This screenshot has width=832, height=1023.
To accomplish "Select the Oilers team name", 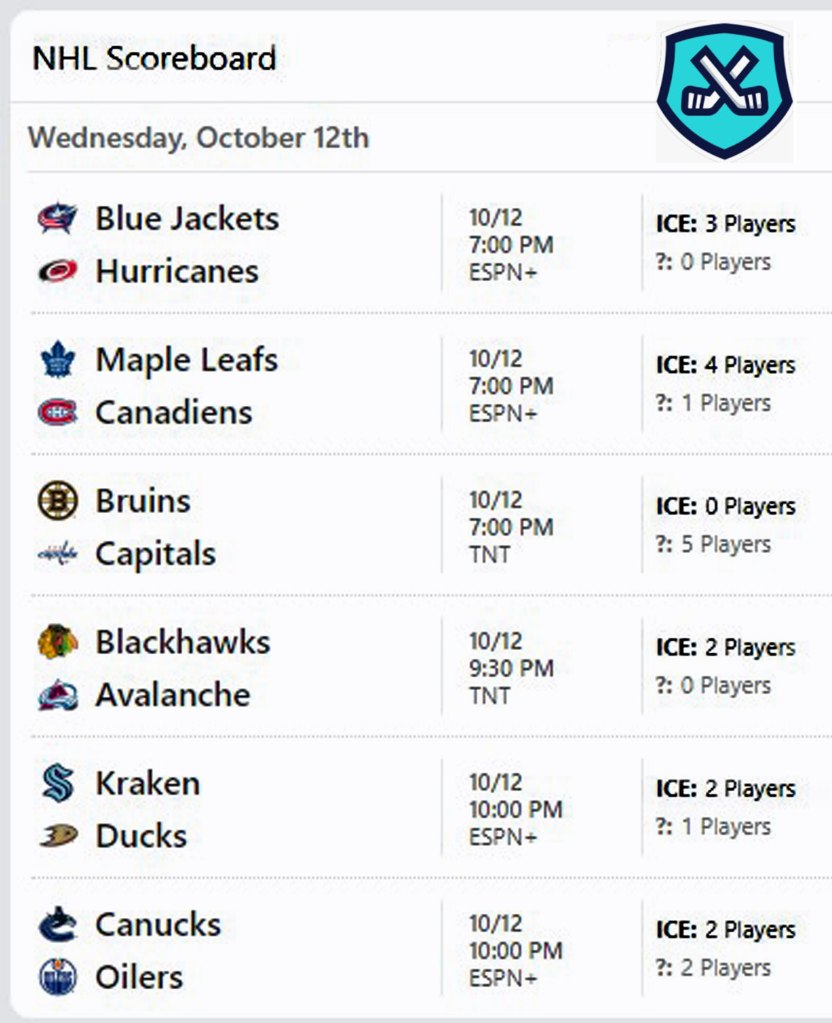I will coord(139,977).
